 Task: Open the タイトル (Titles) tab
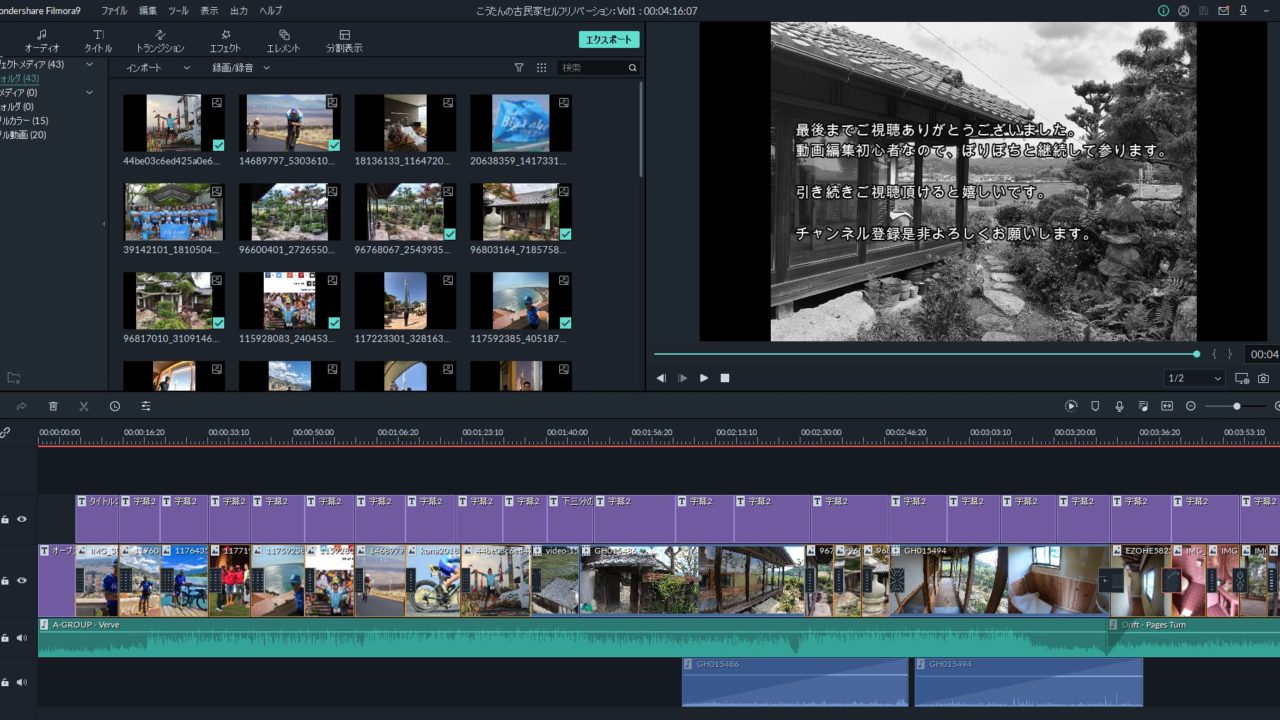coord(98,41)
